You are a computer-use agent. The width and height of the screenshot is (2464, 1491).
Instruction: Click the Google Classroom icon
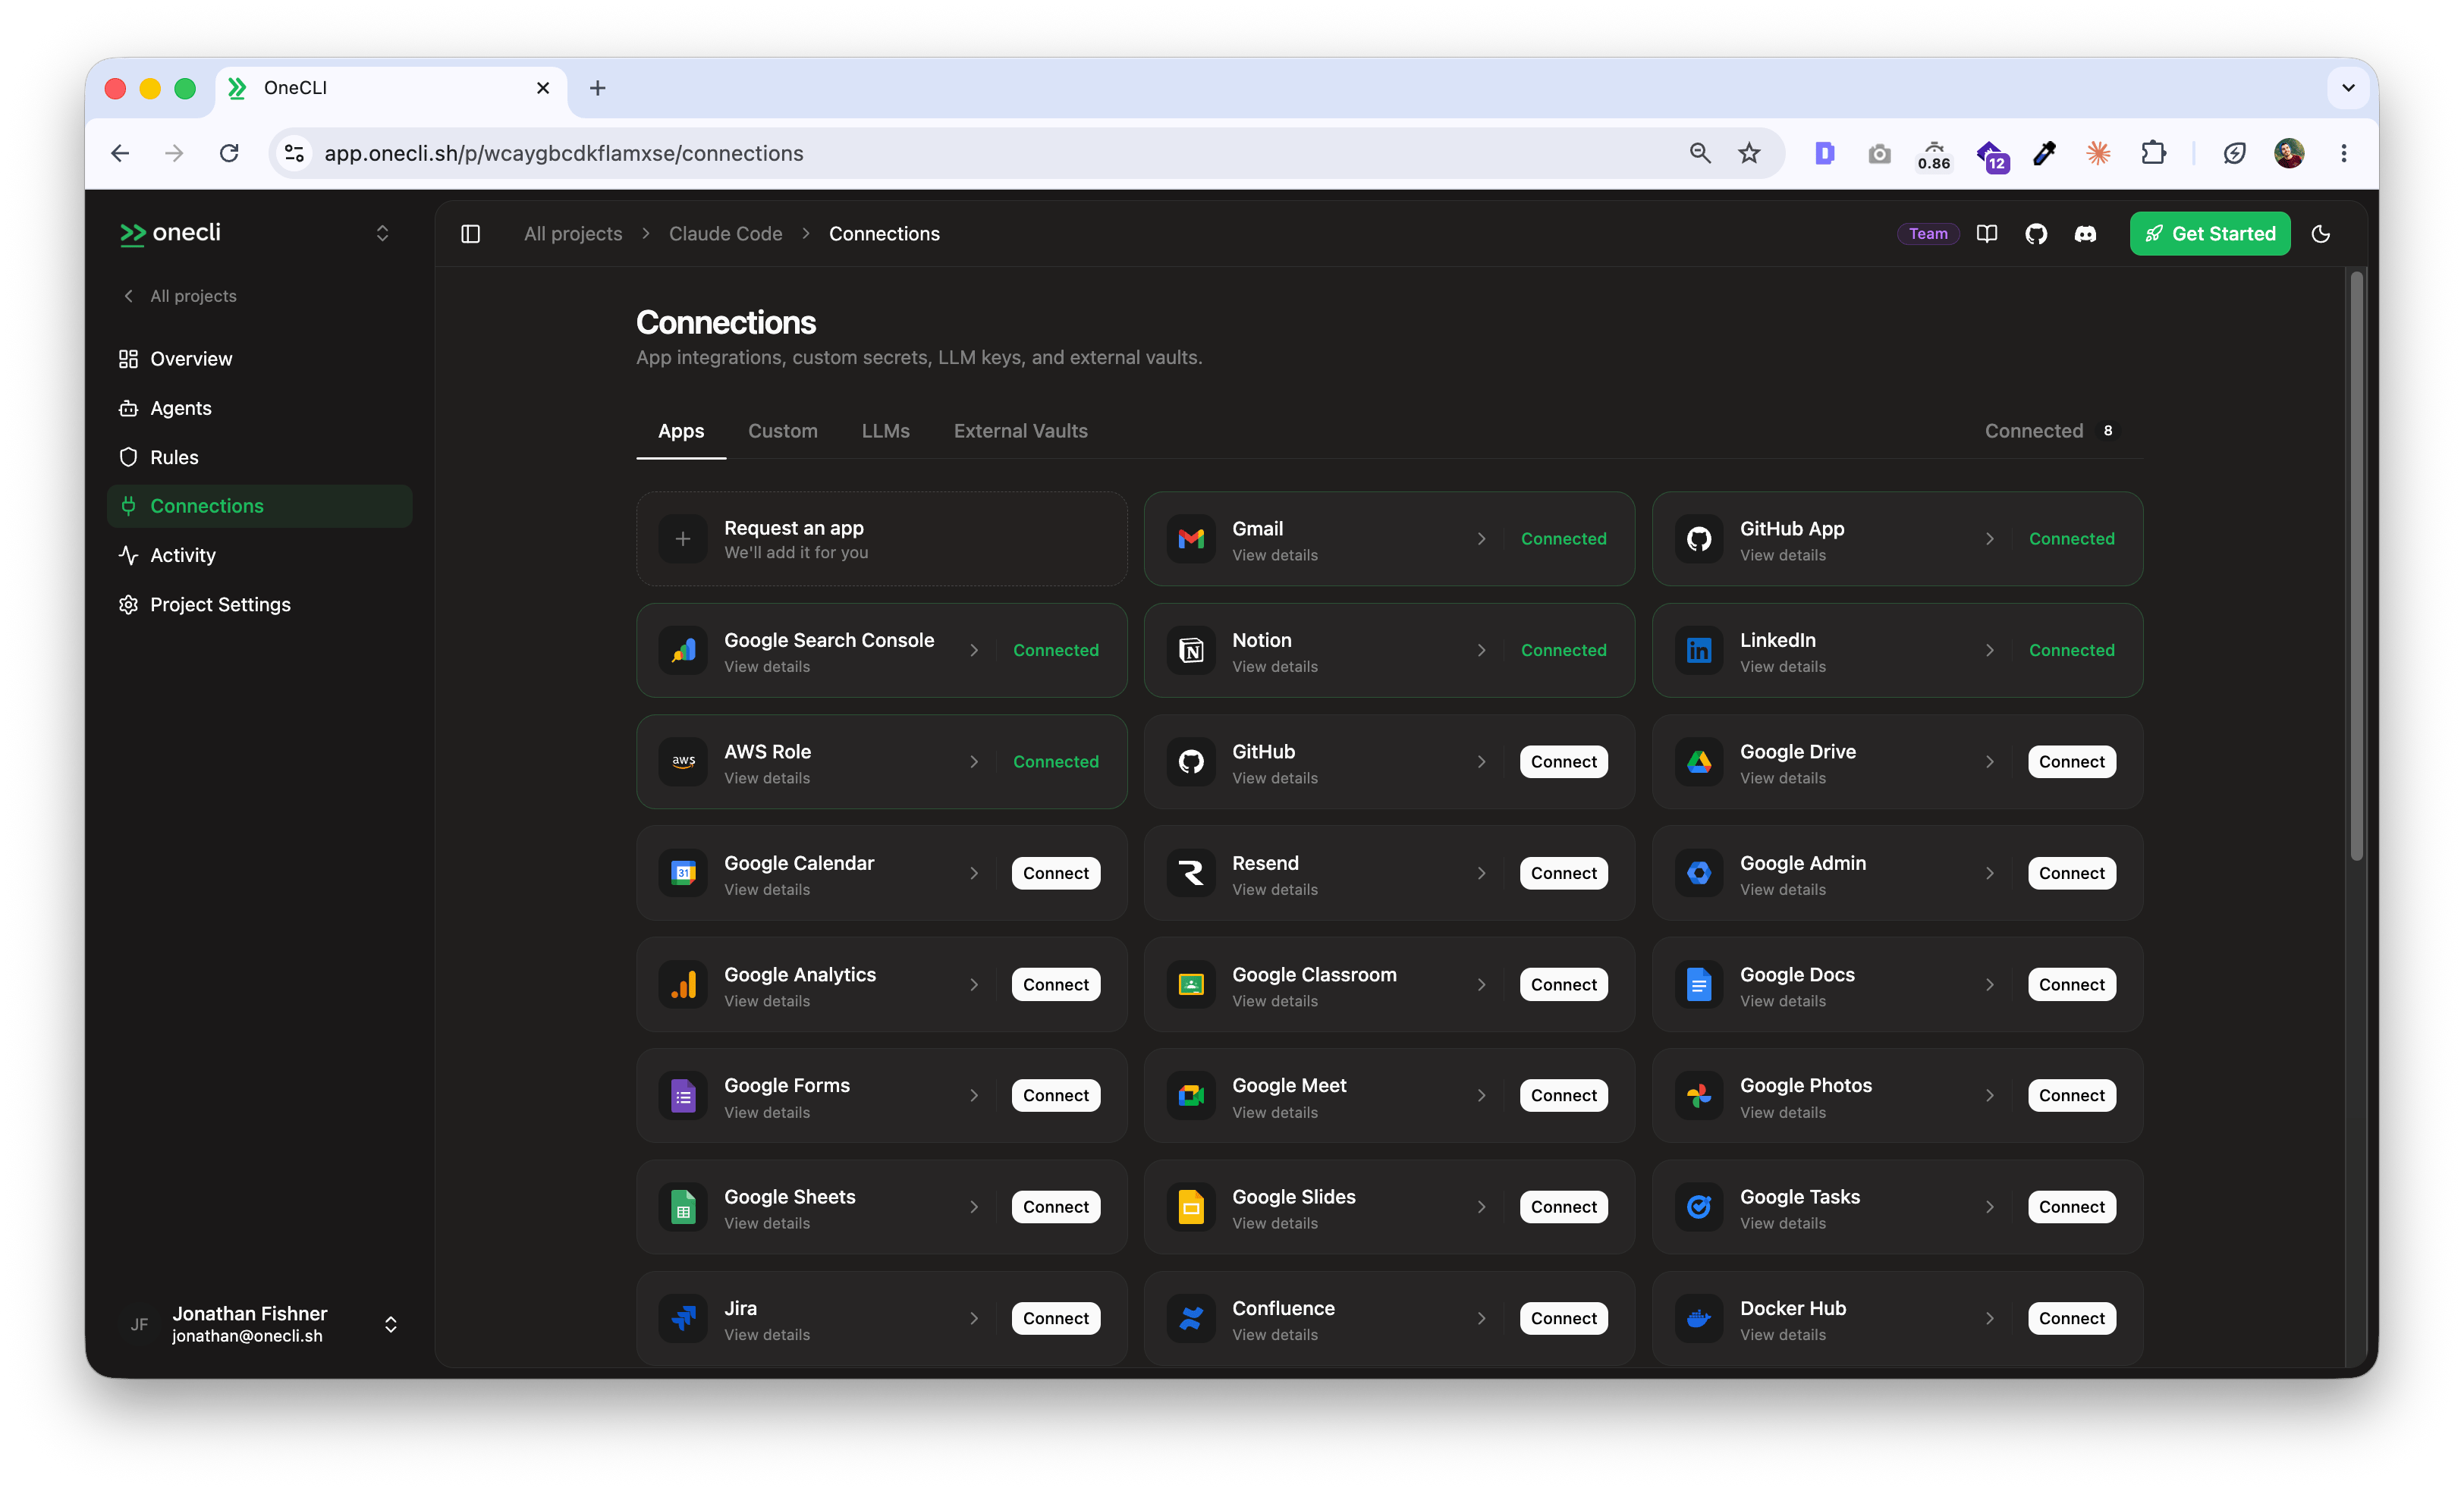(1190, 984)
